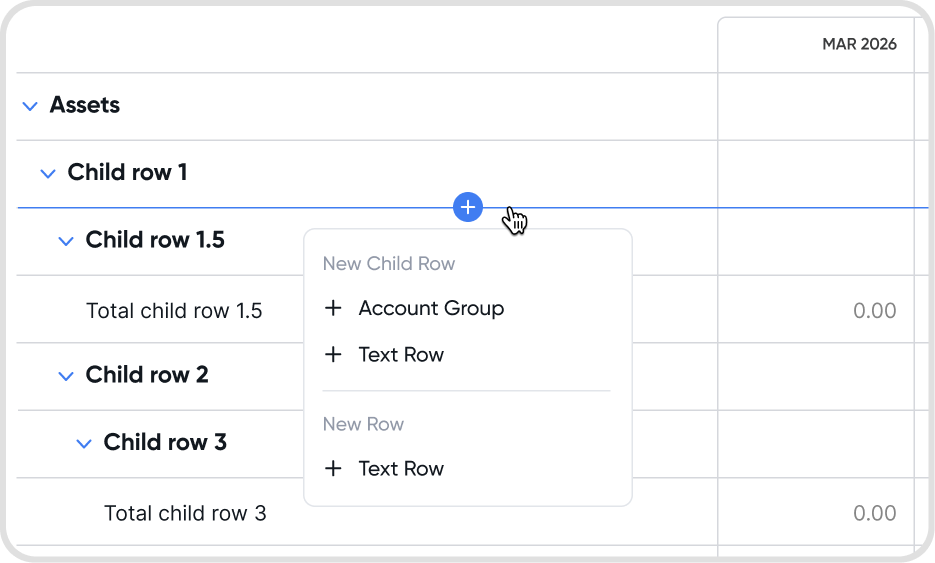Viewport: 935px width, 563px height.
Task: Click the blue plus insert-row button
Action: pyautogui.click(x=468, y=207)
